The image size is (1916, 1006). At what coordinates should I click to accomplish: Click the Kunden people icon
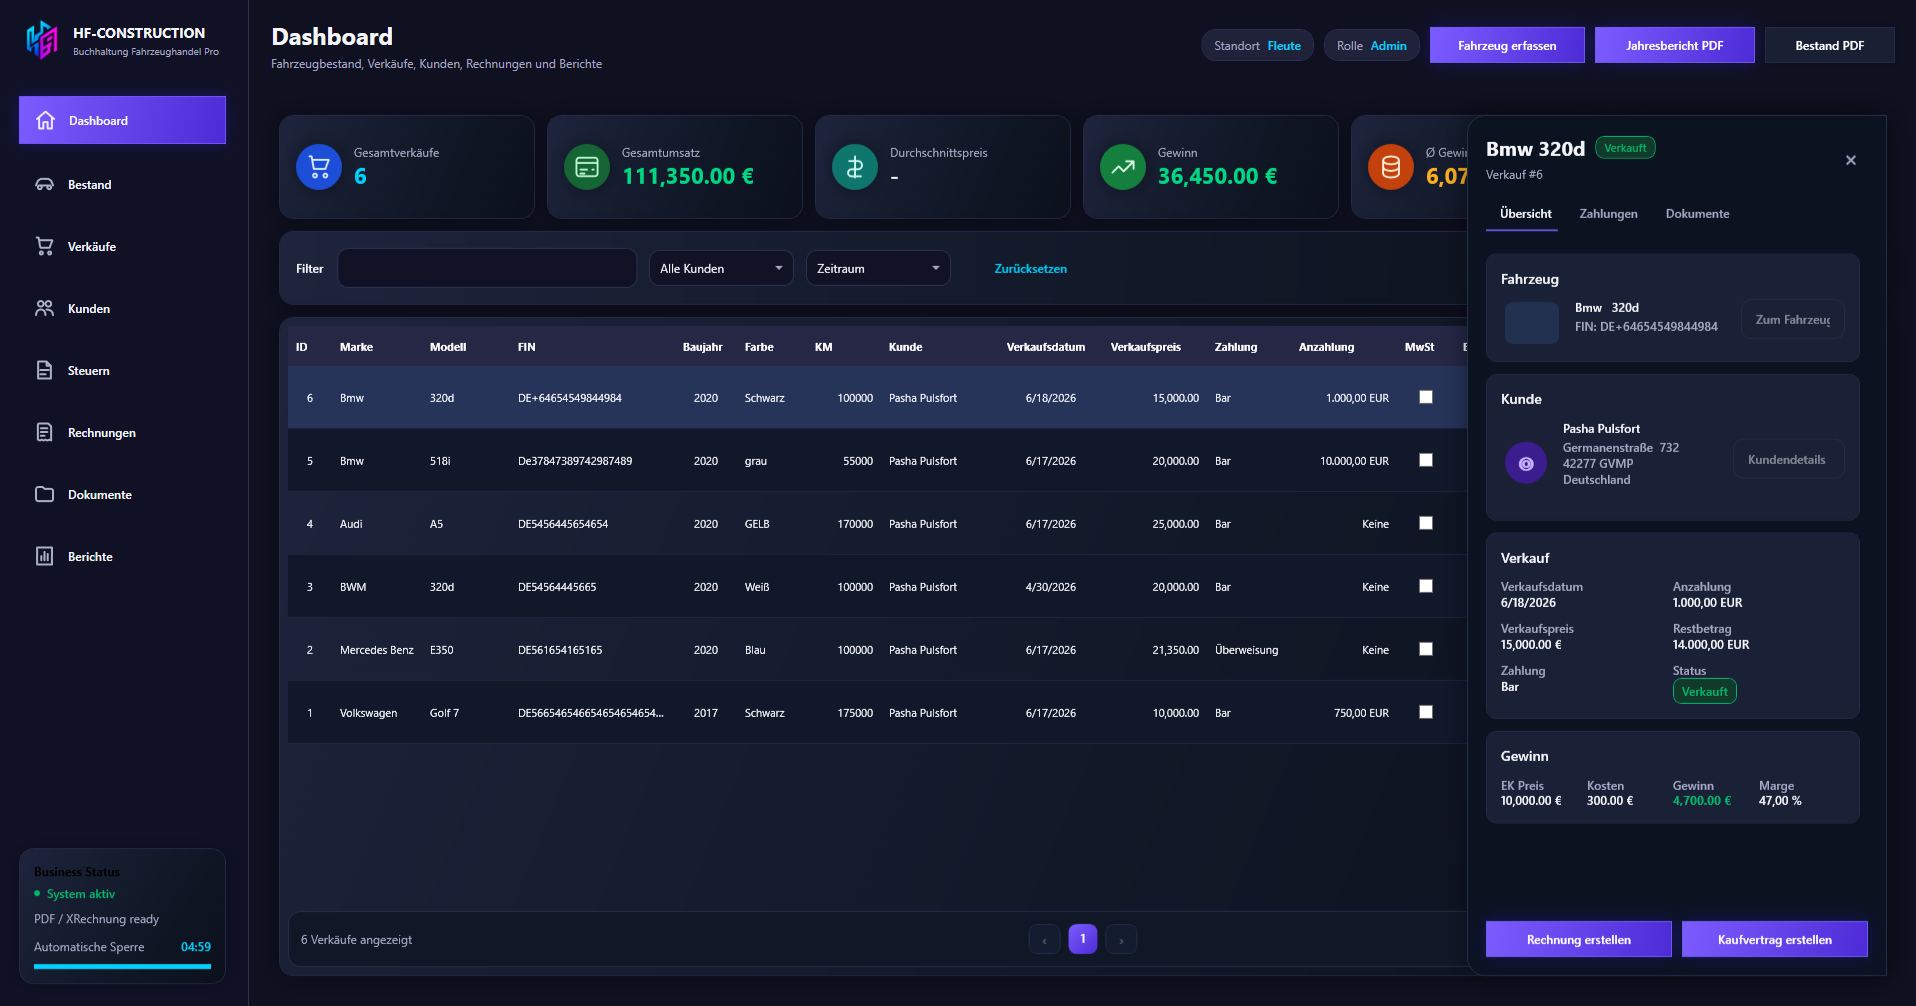pos(45,308)
